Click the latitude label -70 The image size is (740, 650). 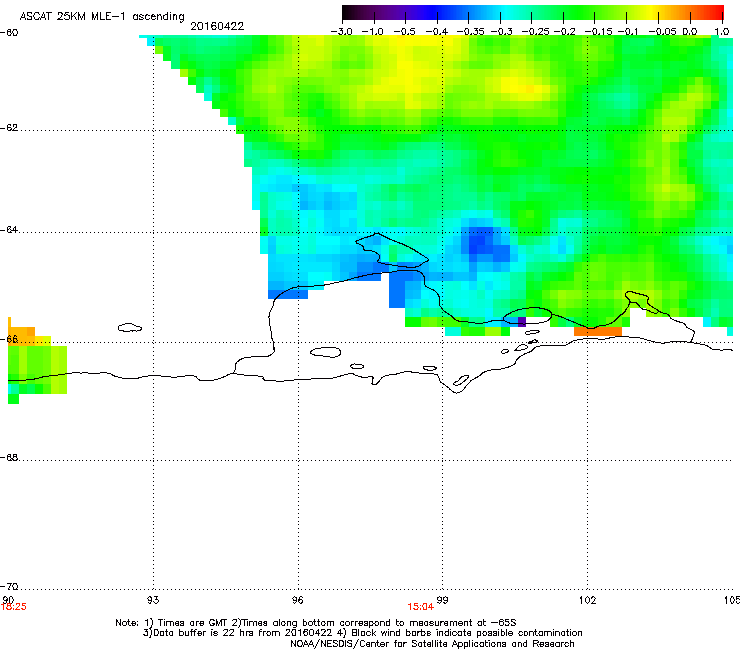(9, 587)
